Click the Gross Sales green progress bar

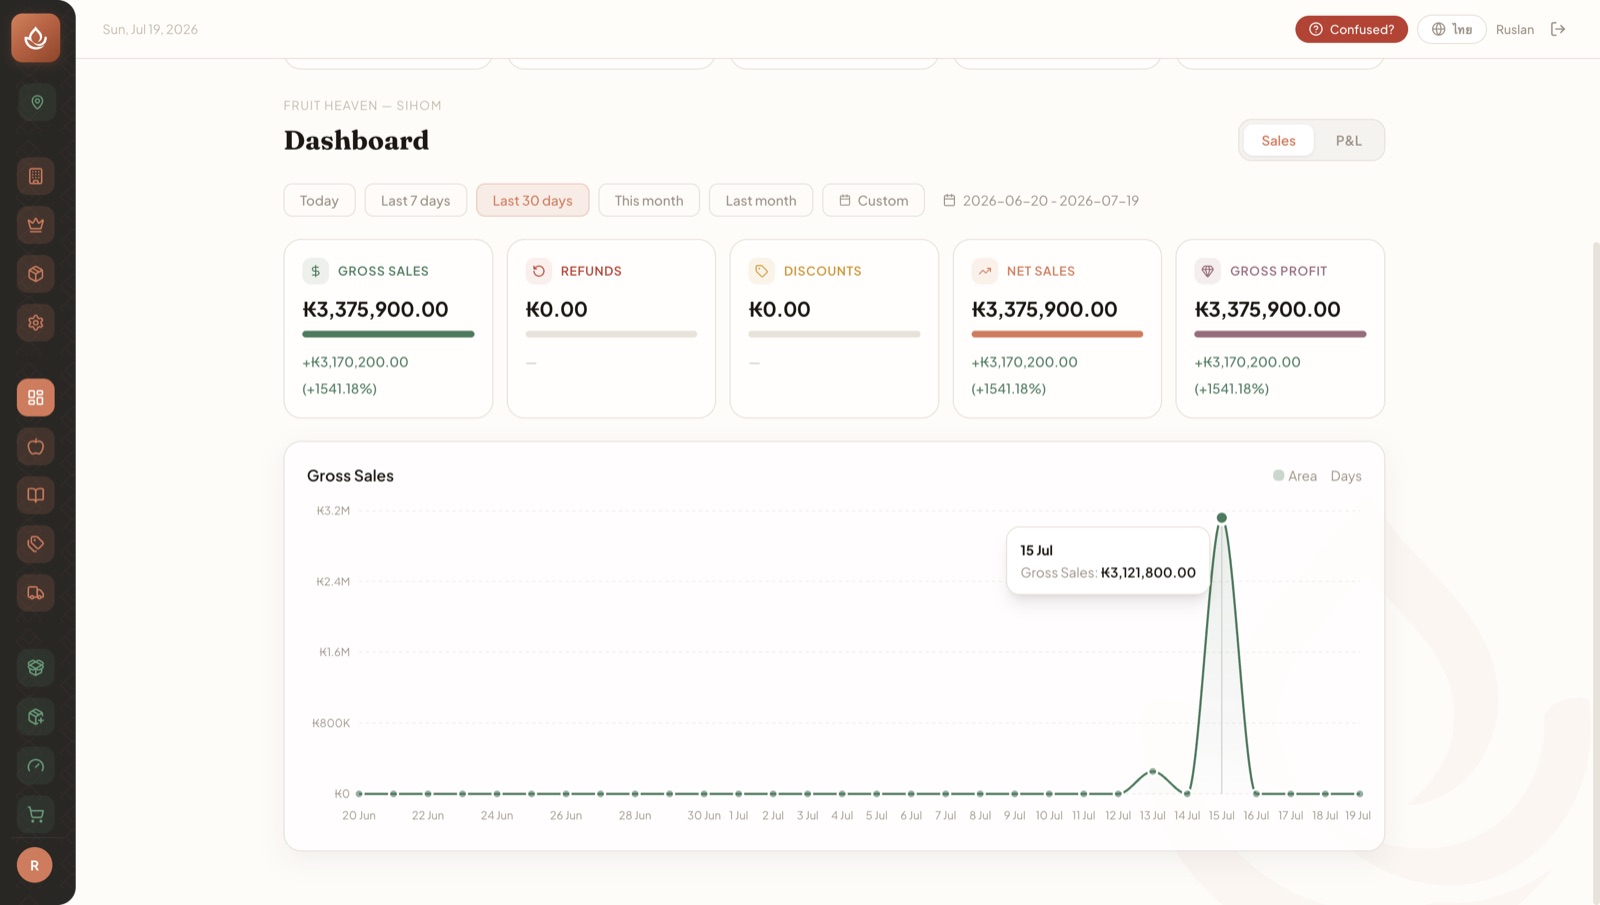point(388,334)
